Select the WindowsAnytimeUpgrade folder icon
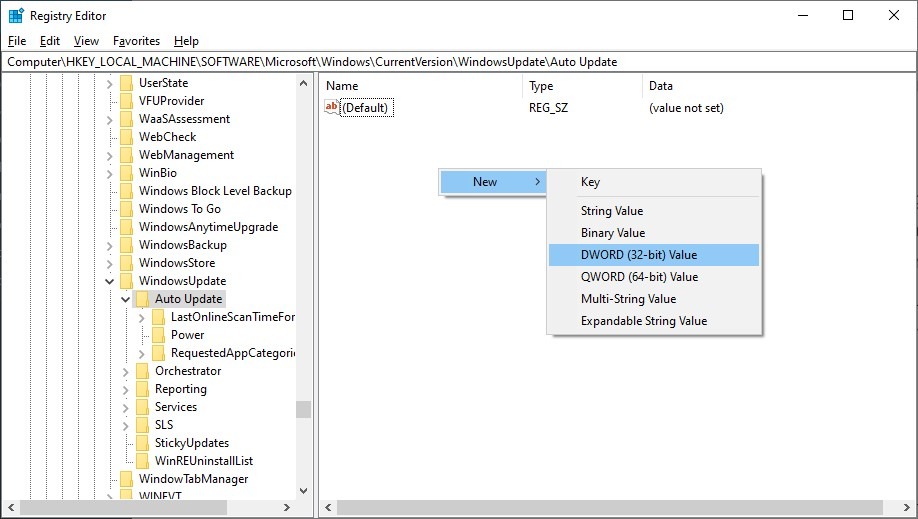The width and height of the screenshot is (918, 519). click(126, 227)
